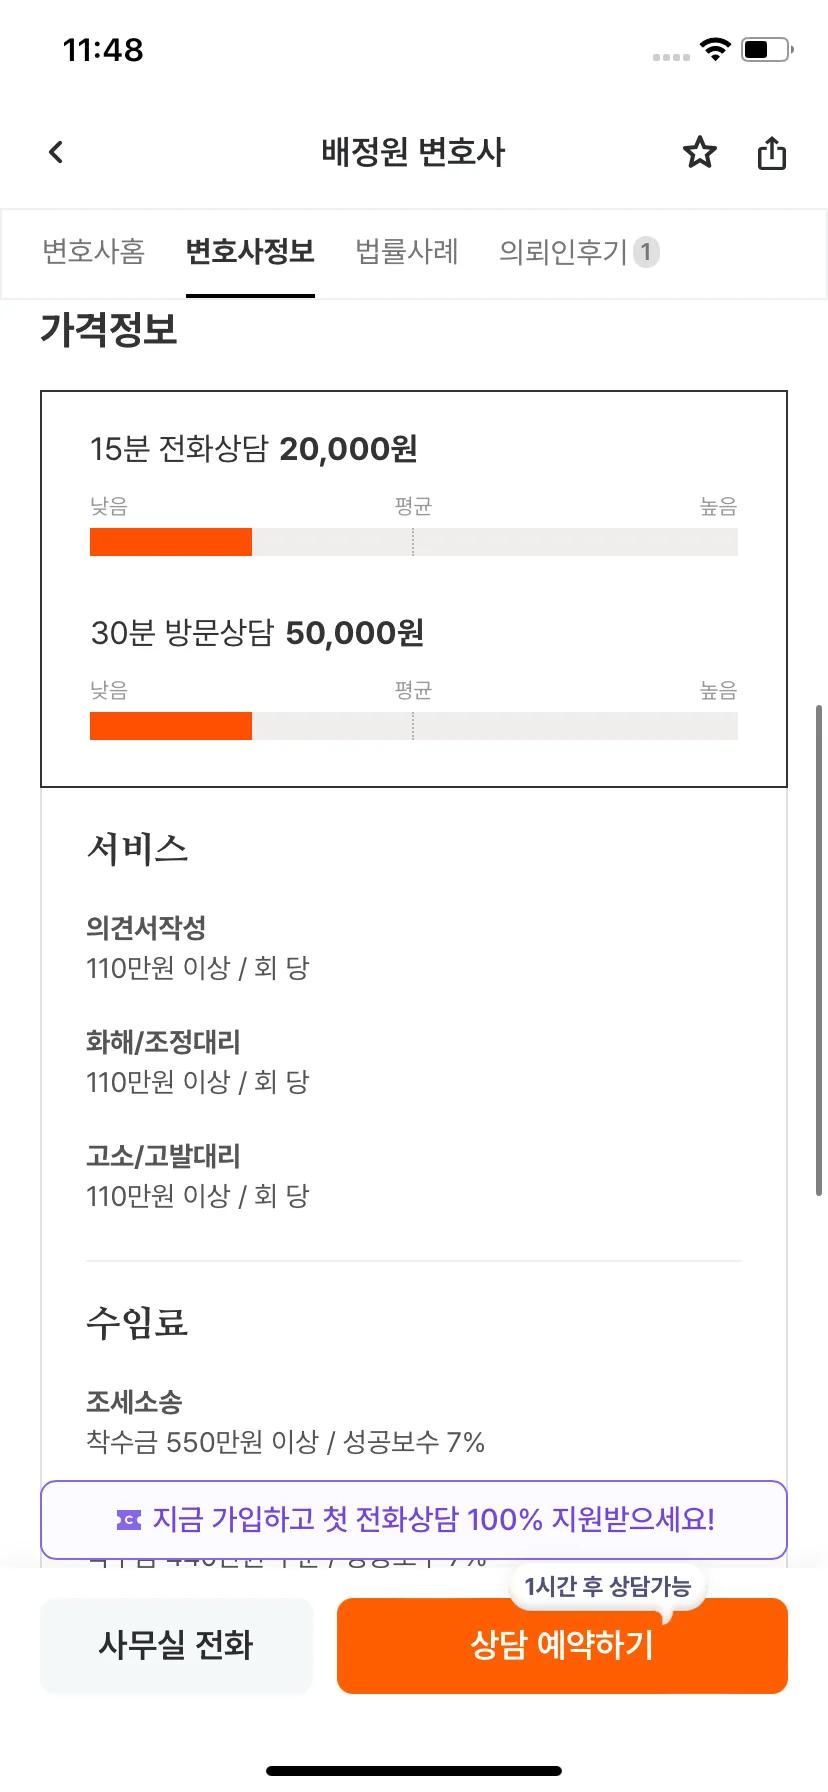This screenshot has width=828, height=1792.
Task: Select the 변호사정보 tab
Action: pyautogui.click(x=250, y=251)
